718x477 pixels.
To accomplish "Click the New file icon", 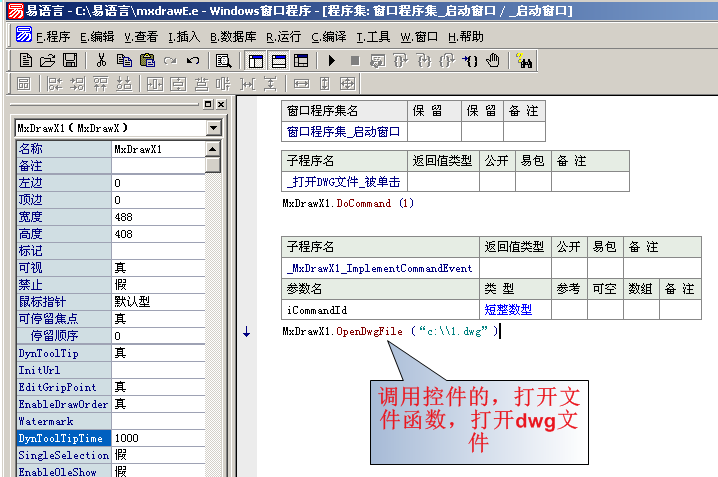I will coord(26,60).
